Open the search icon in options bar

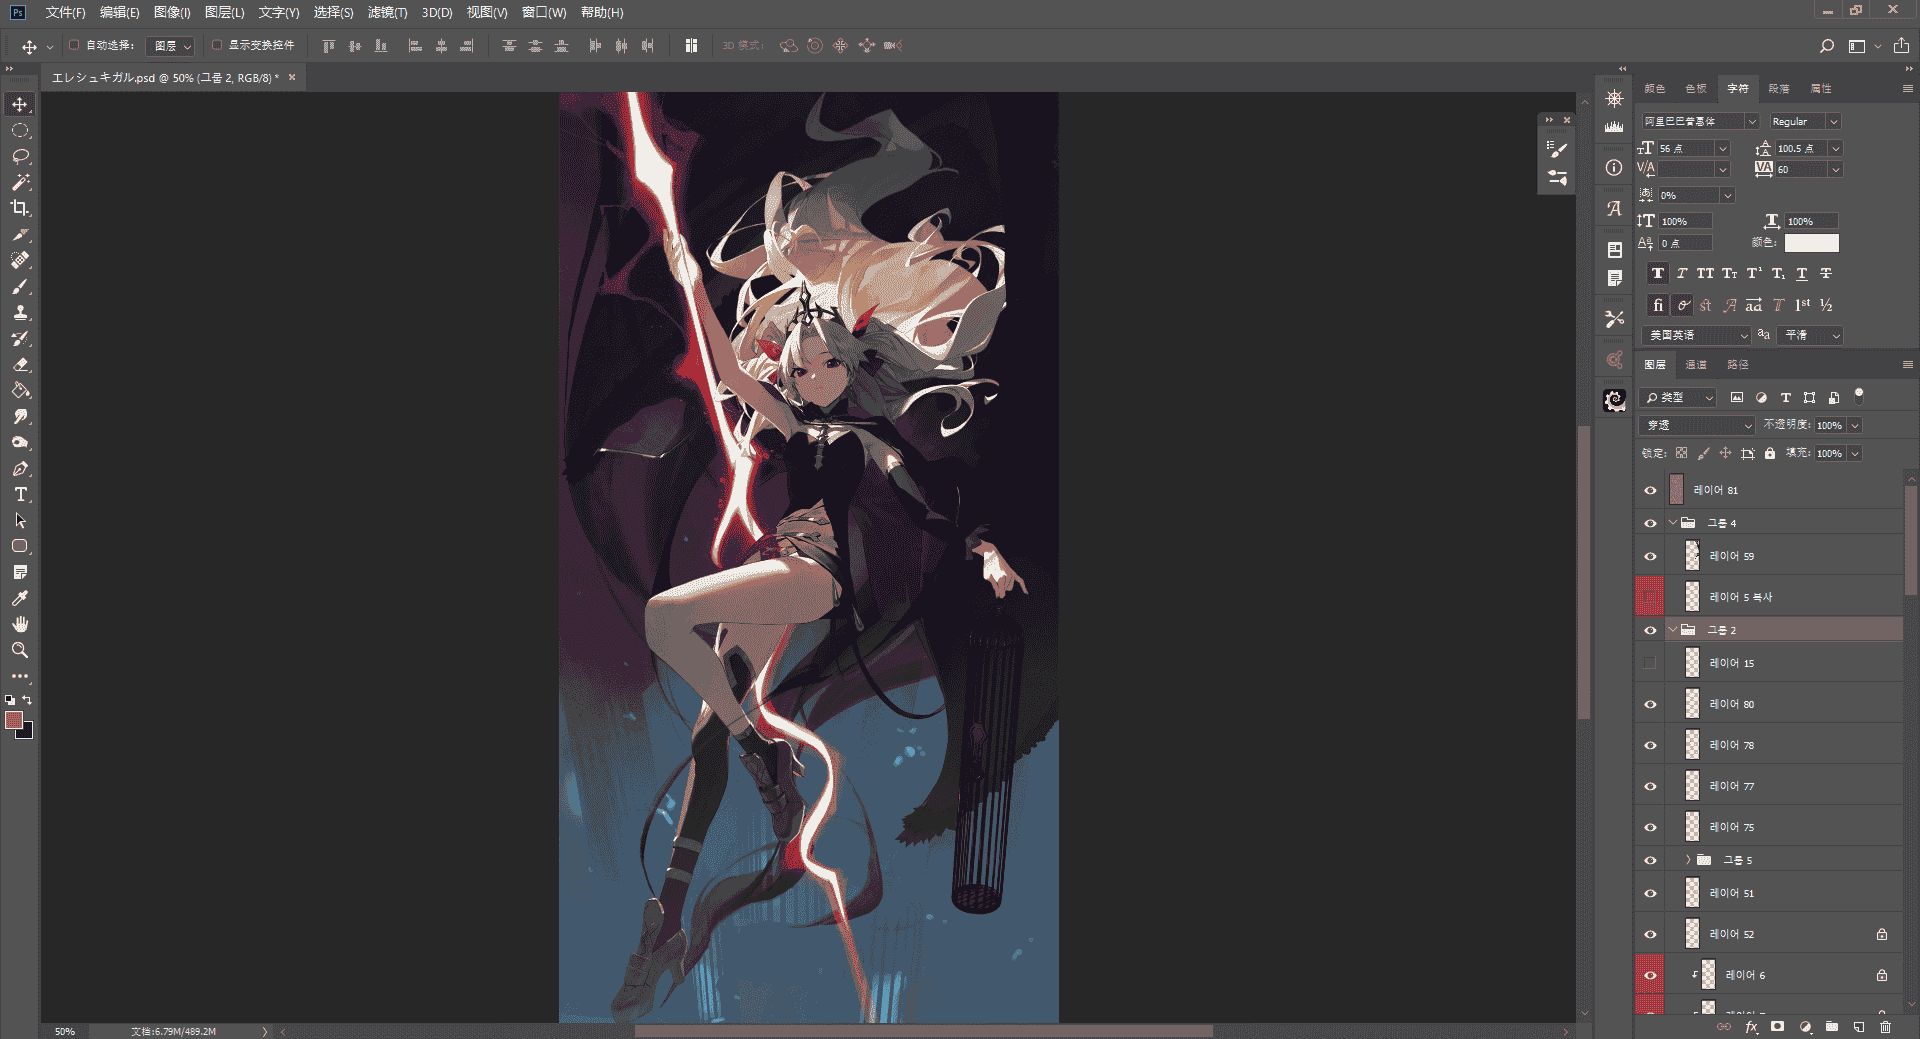[x=1827, y=46]
